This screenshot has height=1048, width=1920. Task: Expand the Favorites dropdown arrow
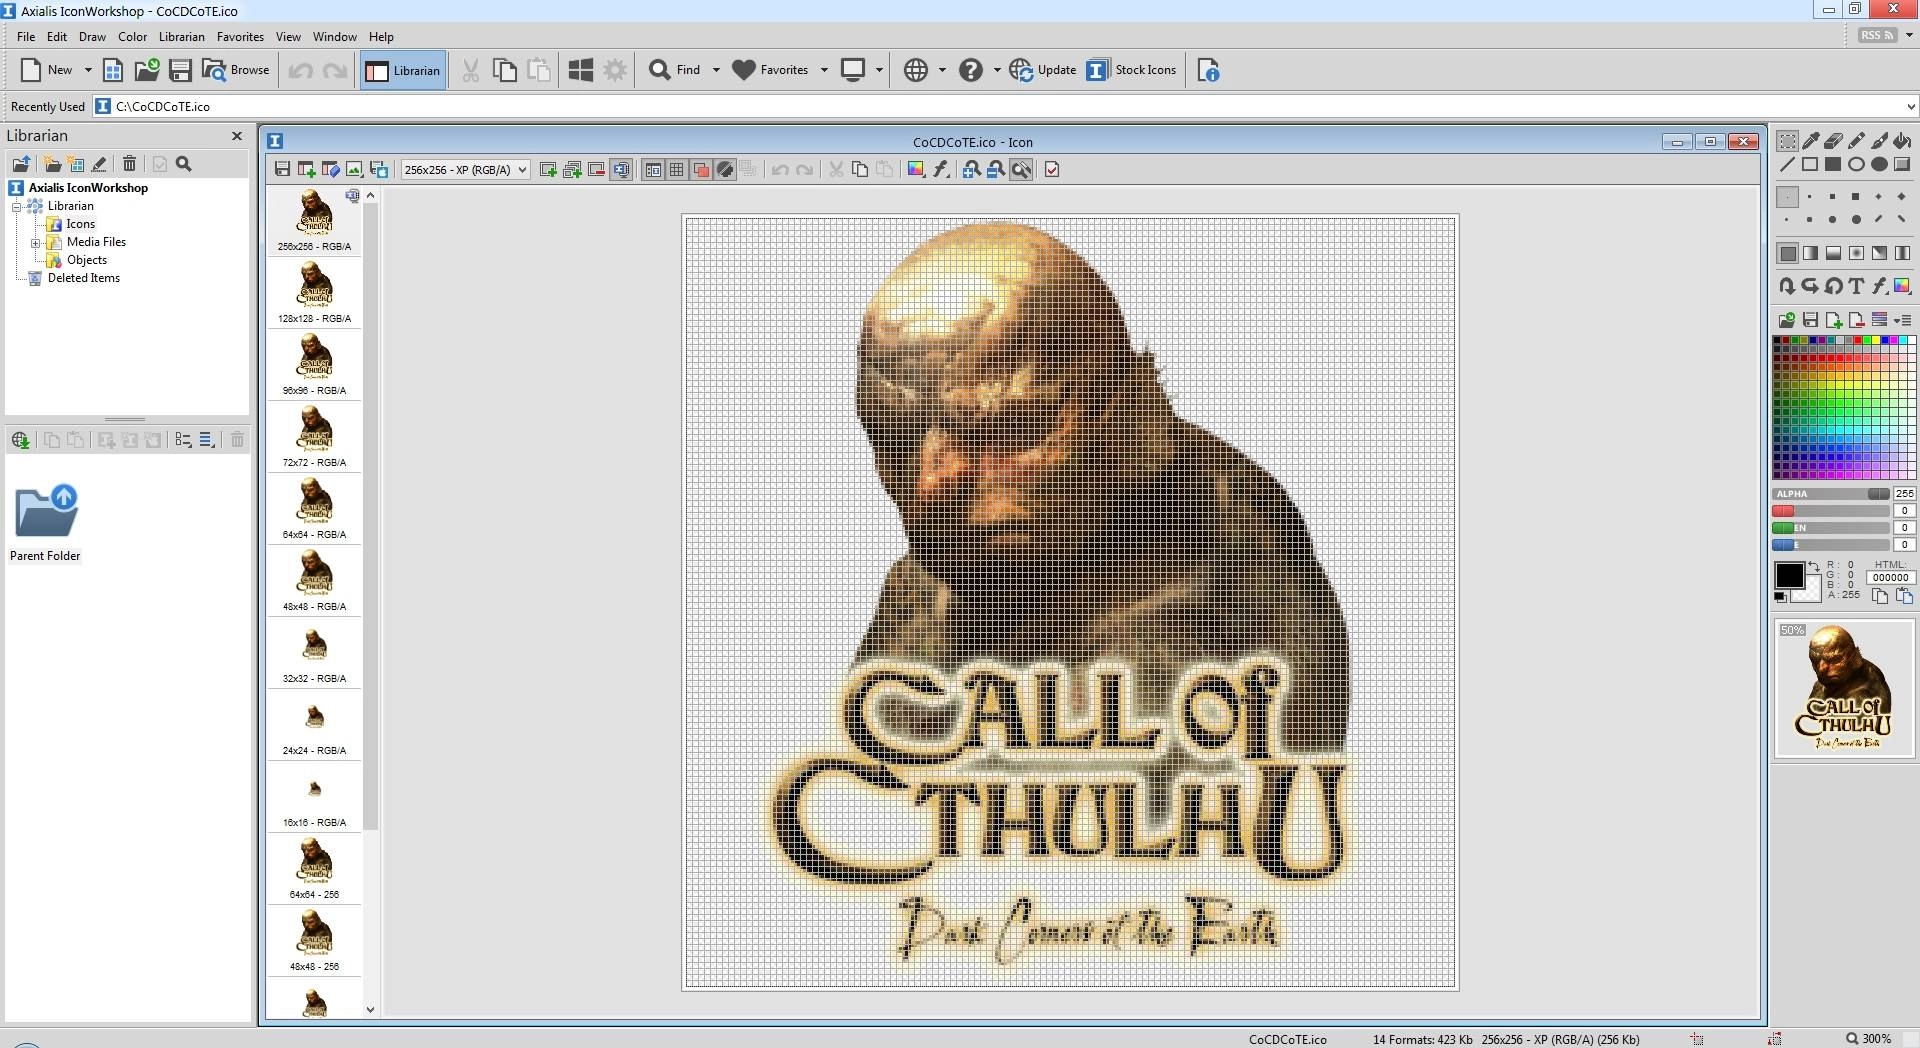[x=824, y=70]
